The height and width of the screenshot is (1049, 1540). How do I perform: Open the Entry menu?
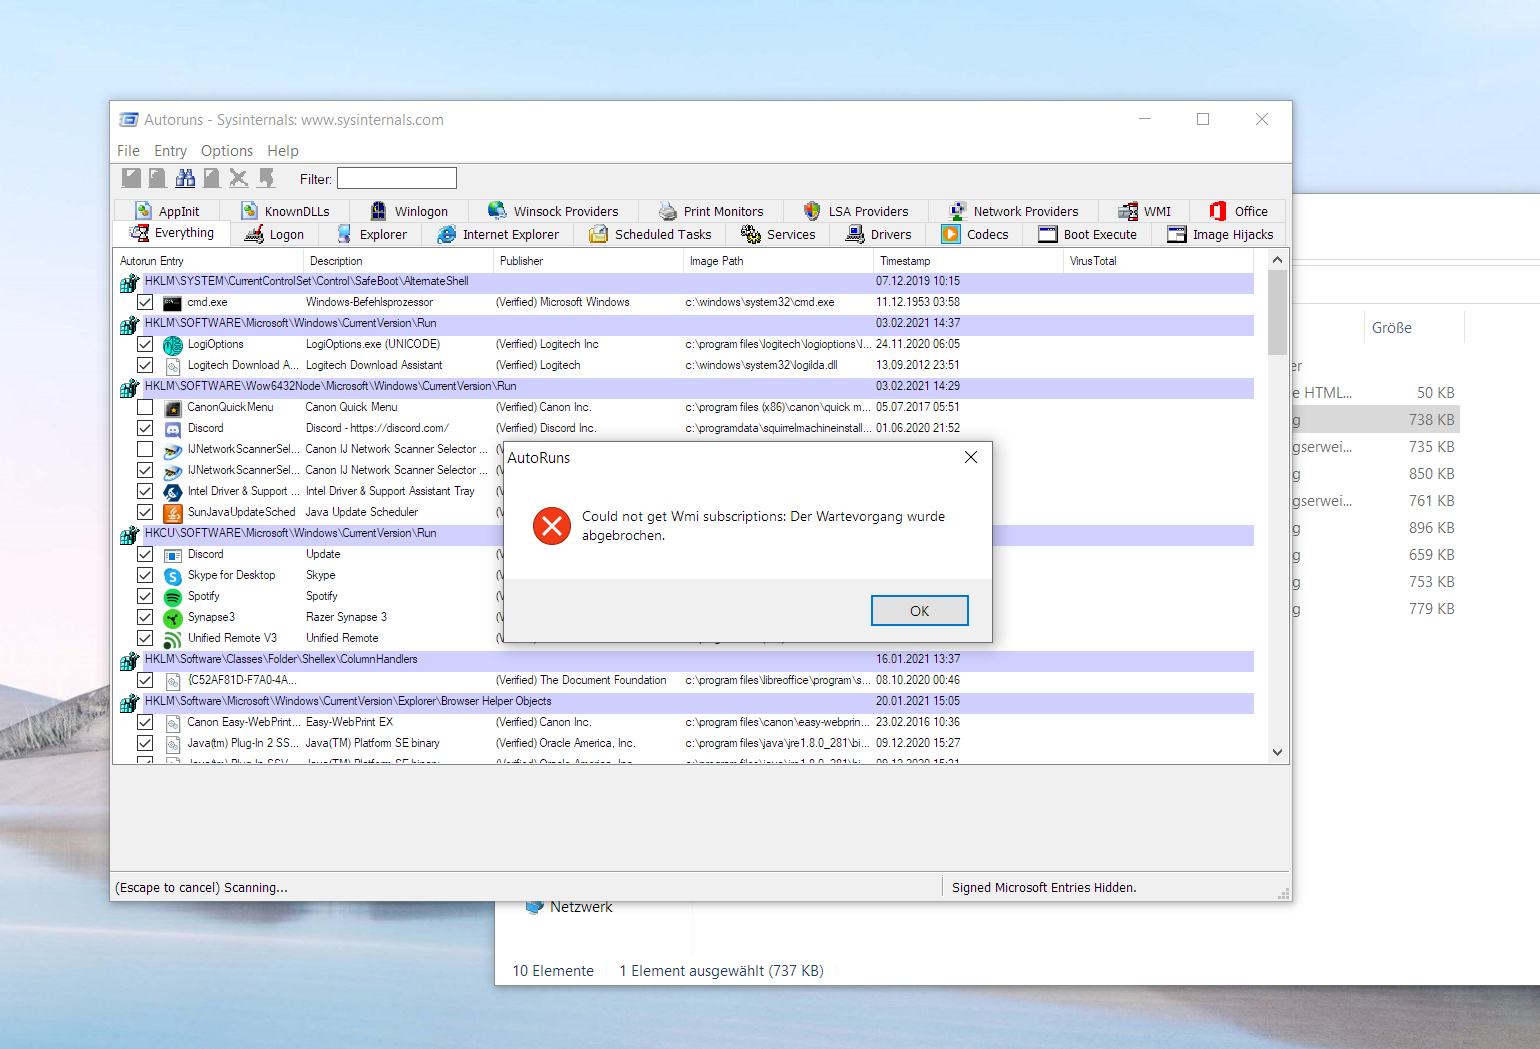coord(170,151)
